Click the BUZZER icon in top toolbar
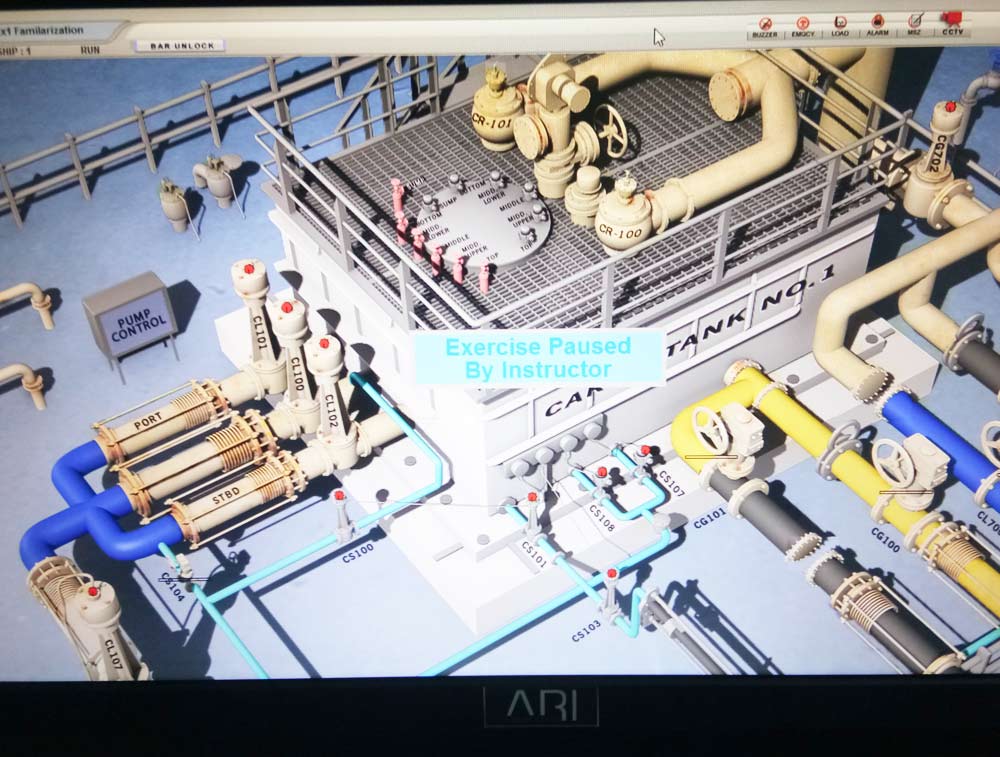 point(765,25)
